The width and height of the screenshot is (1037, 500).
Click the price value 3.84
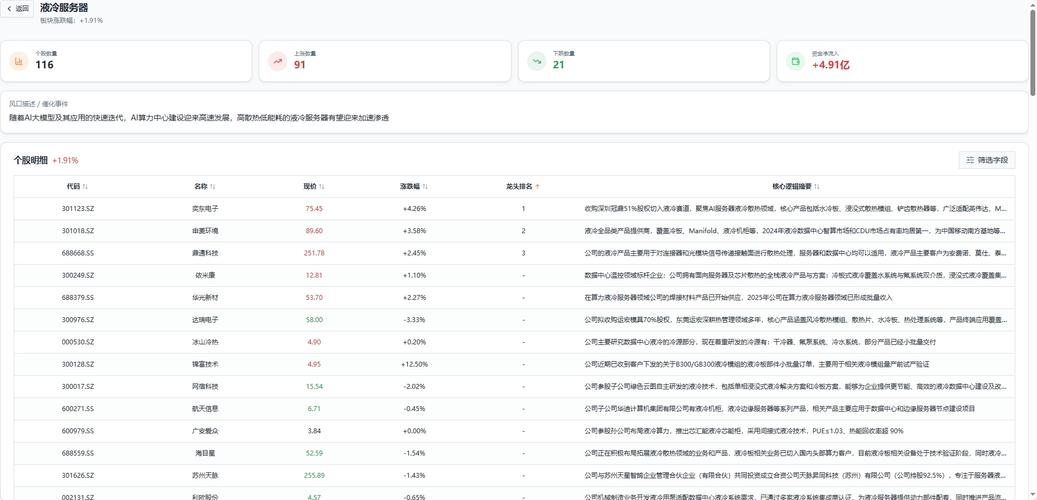tap(314, 431)
